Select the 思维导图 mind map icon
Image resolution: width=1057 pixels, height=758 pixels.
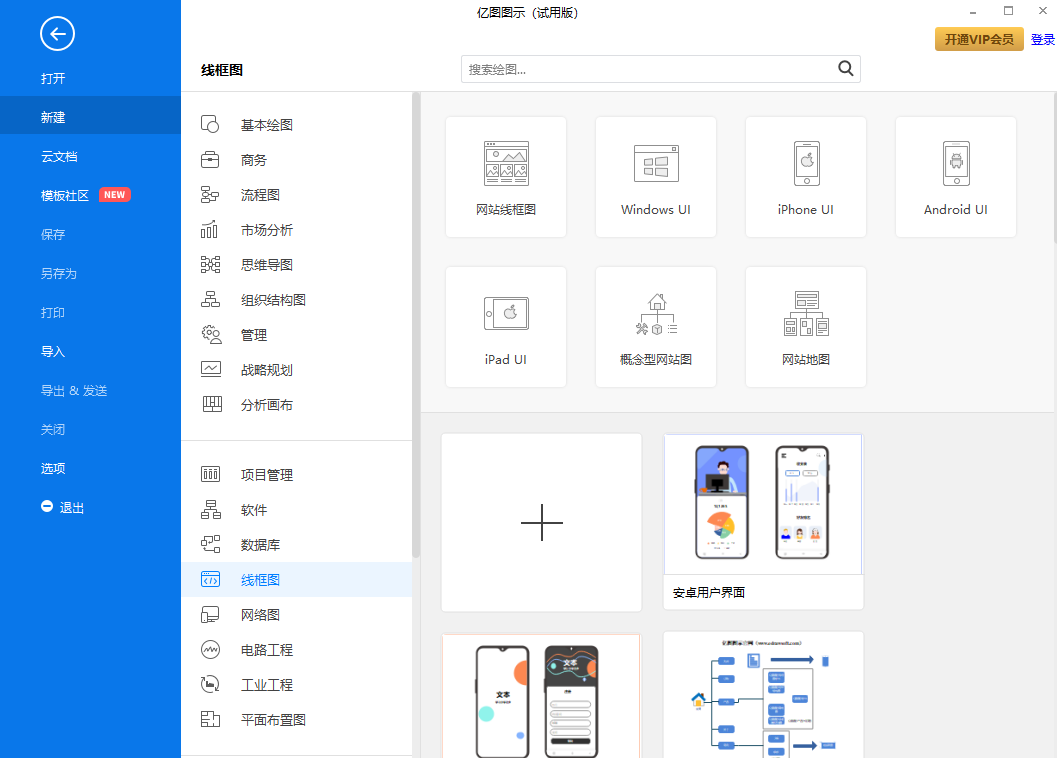click(210, 264)
